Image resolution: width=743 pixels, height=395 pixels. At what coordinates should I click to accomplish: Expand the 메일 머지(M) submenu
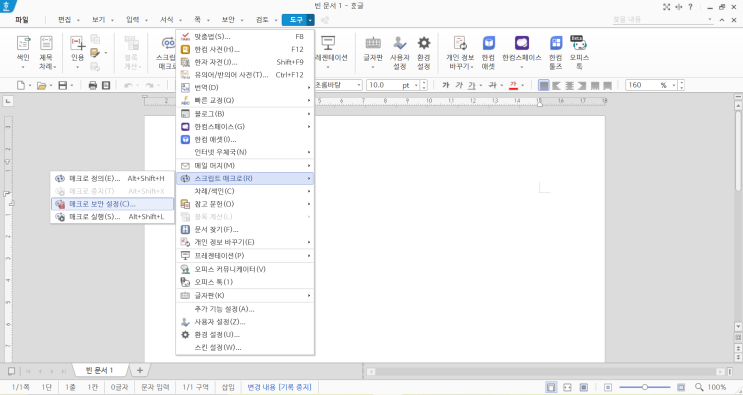point(245,166)
